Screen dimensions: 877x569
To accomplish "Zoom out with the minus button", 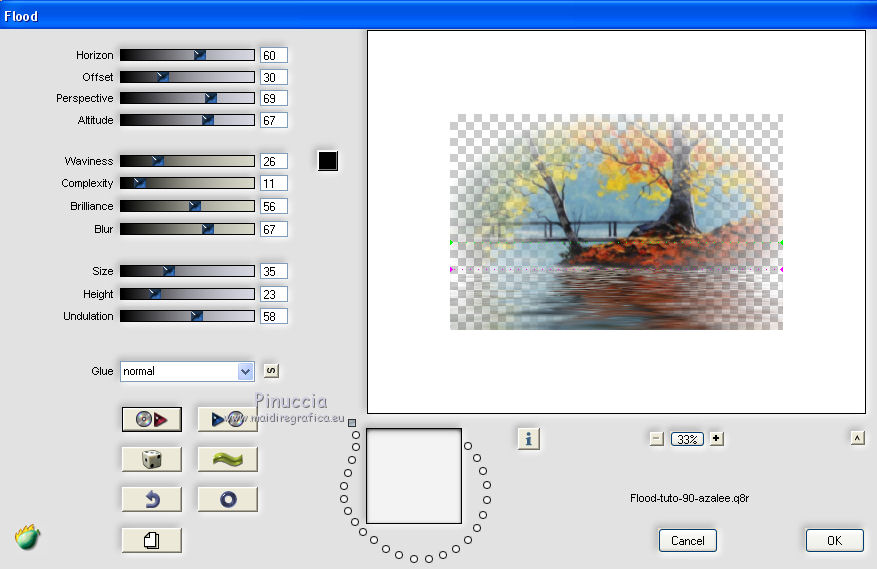I will pos(657,439).
